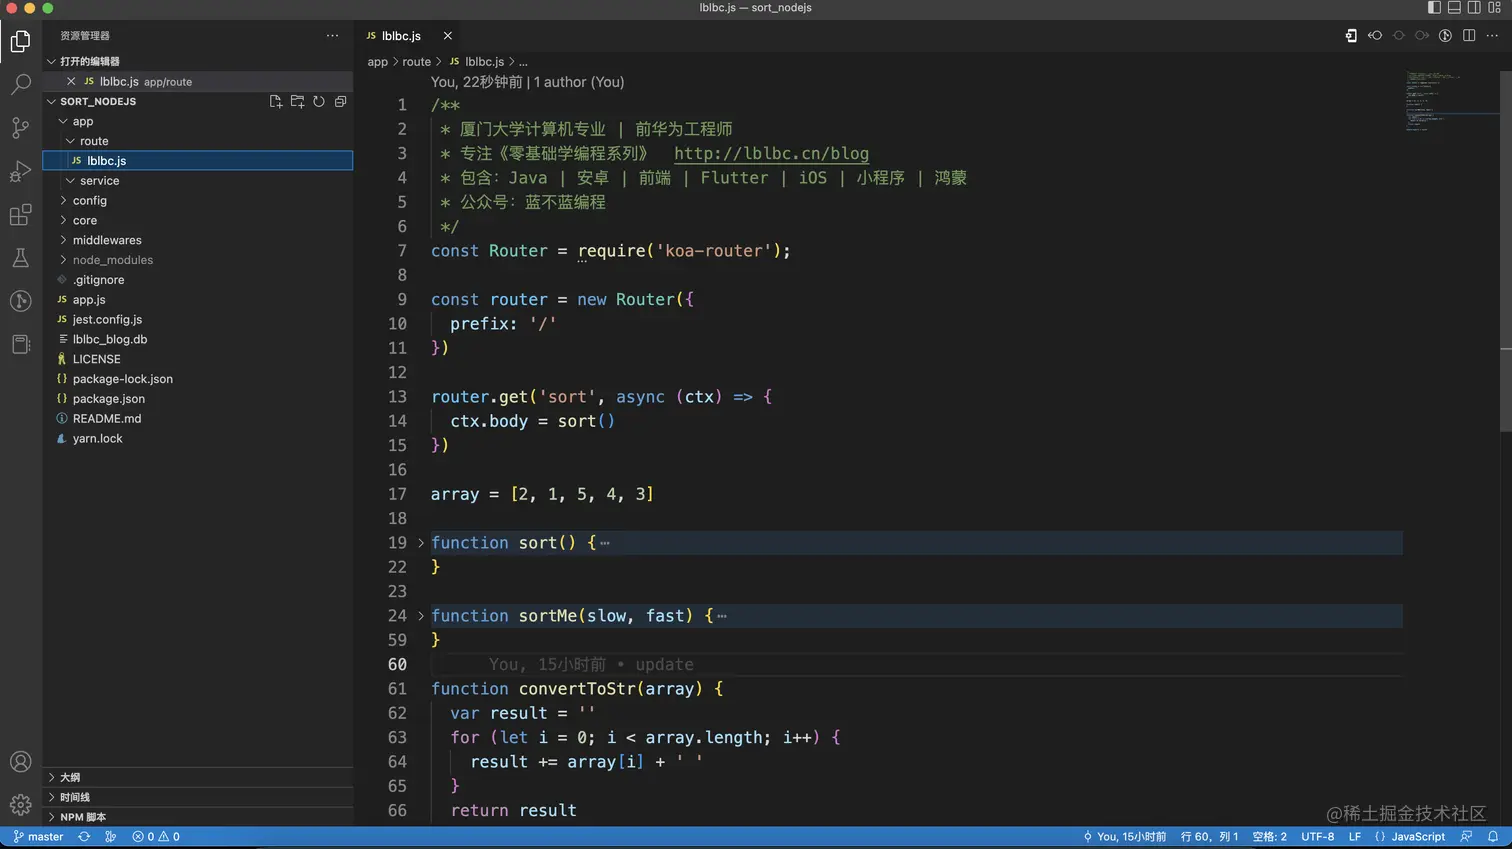Click the app breadcrumb segment

click(x=377, y=62)
